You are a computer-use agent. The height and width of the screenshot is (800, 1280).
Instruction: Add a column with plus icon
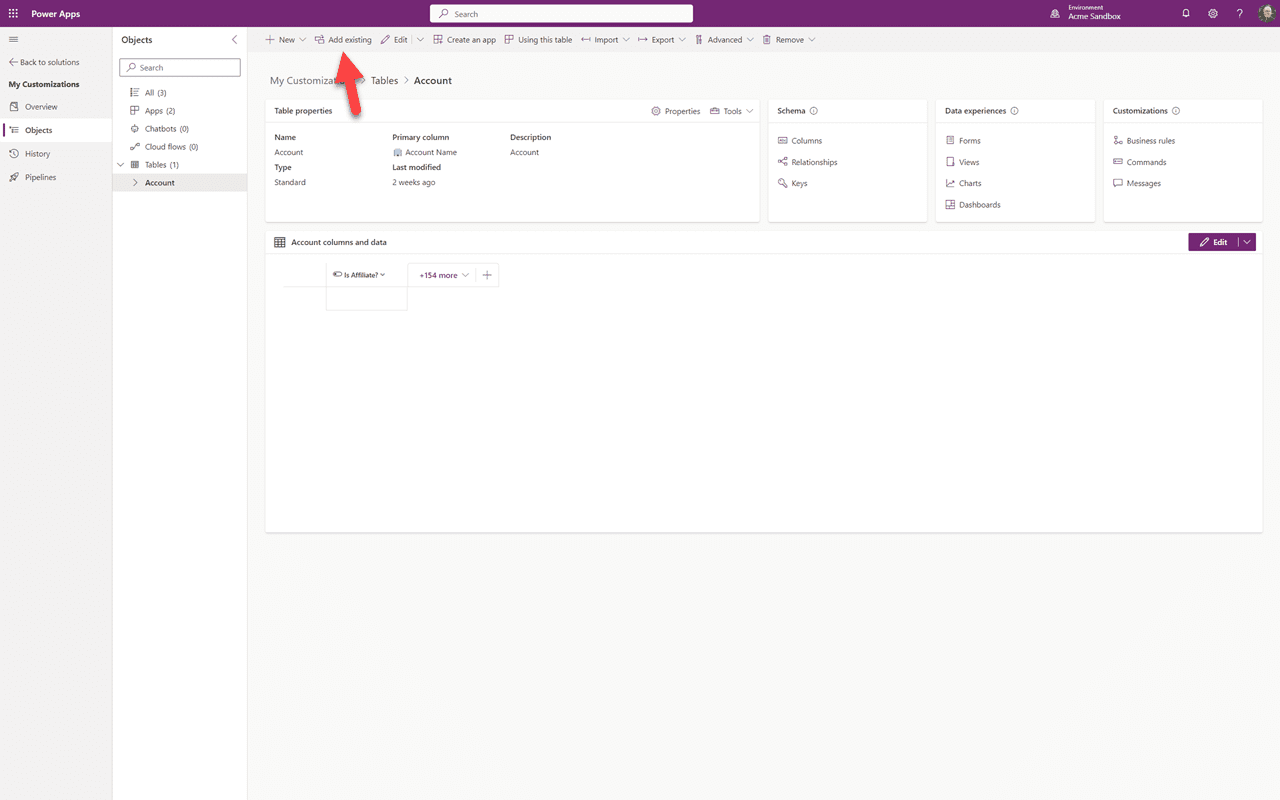pyautogui.click(x=487, y=275)
